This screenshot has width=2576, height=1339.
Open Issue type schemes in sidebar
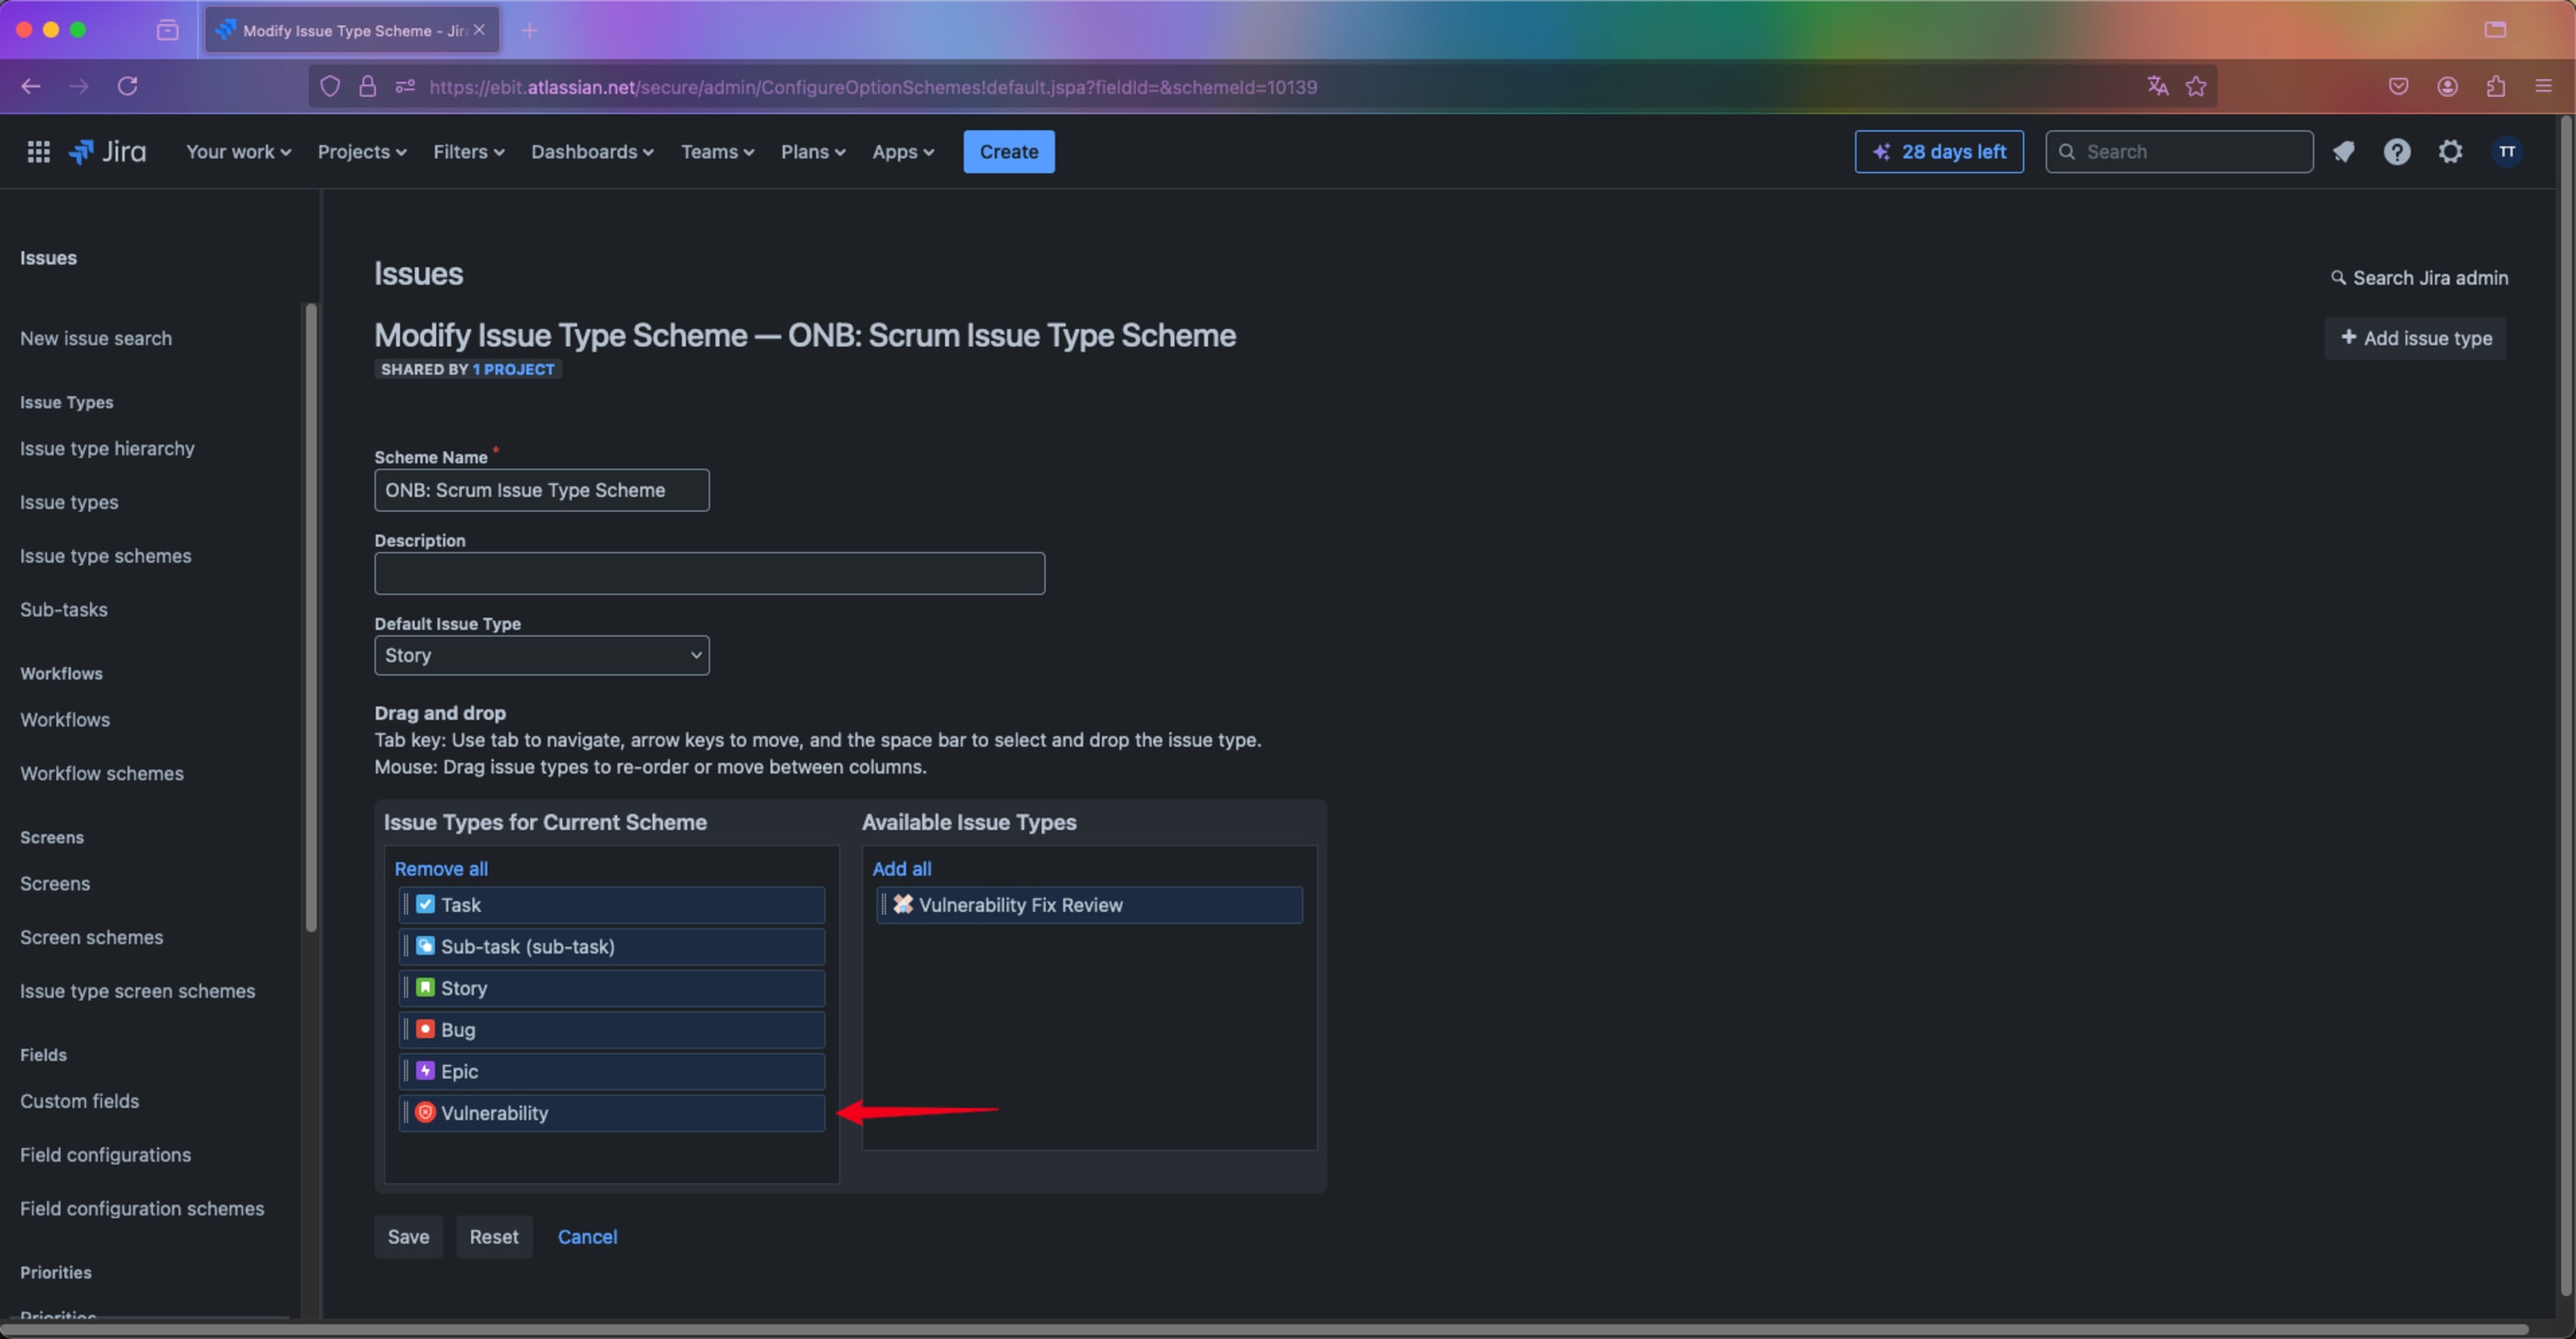105,555
